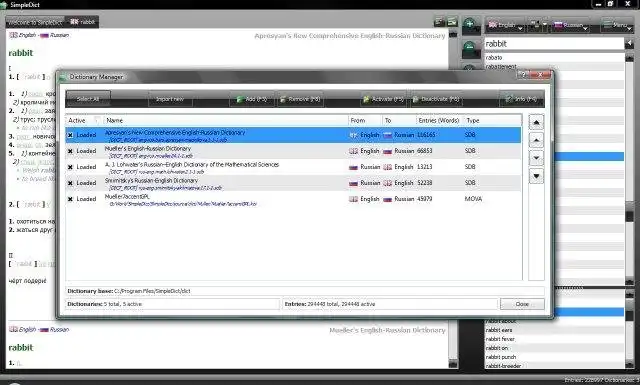640x385 pixels.
Task: Uncheck active box for Smirnitsky's Russian-English Dictionary
Action: (x=70, y=183)
